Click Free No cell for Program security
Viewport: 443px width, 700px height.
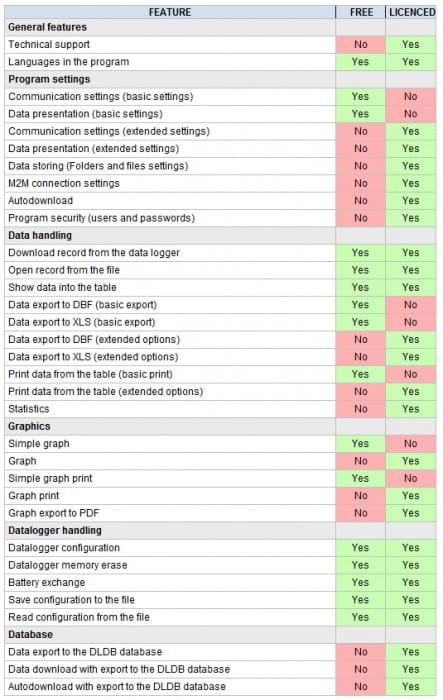(360, 218)
